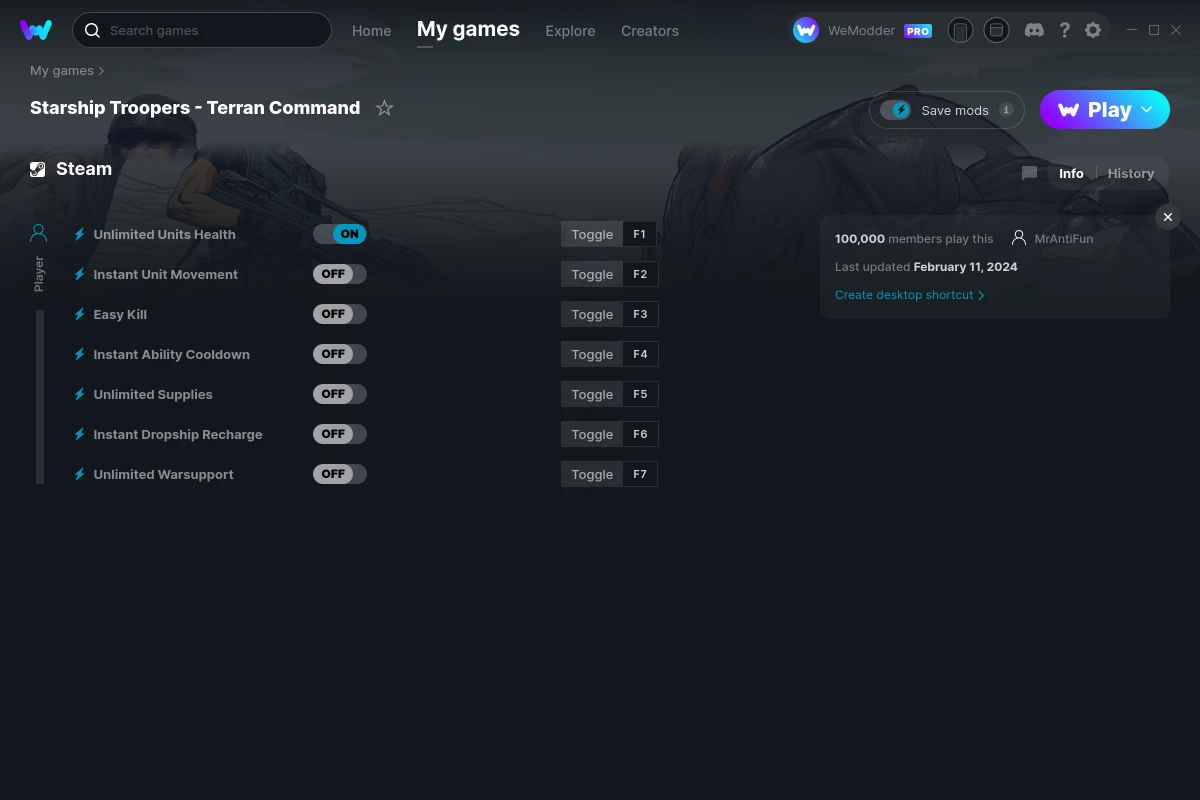Click the WeModder username label
This screenshot has height=800, width=1200.
(861, 31)
